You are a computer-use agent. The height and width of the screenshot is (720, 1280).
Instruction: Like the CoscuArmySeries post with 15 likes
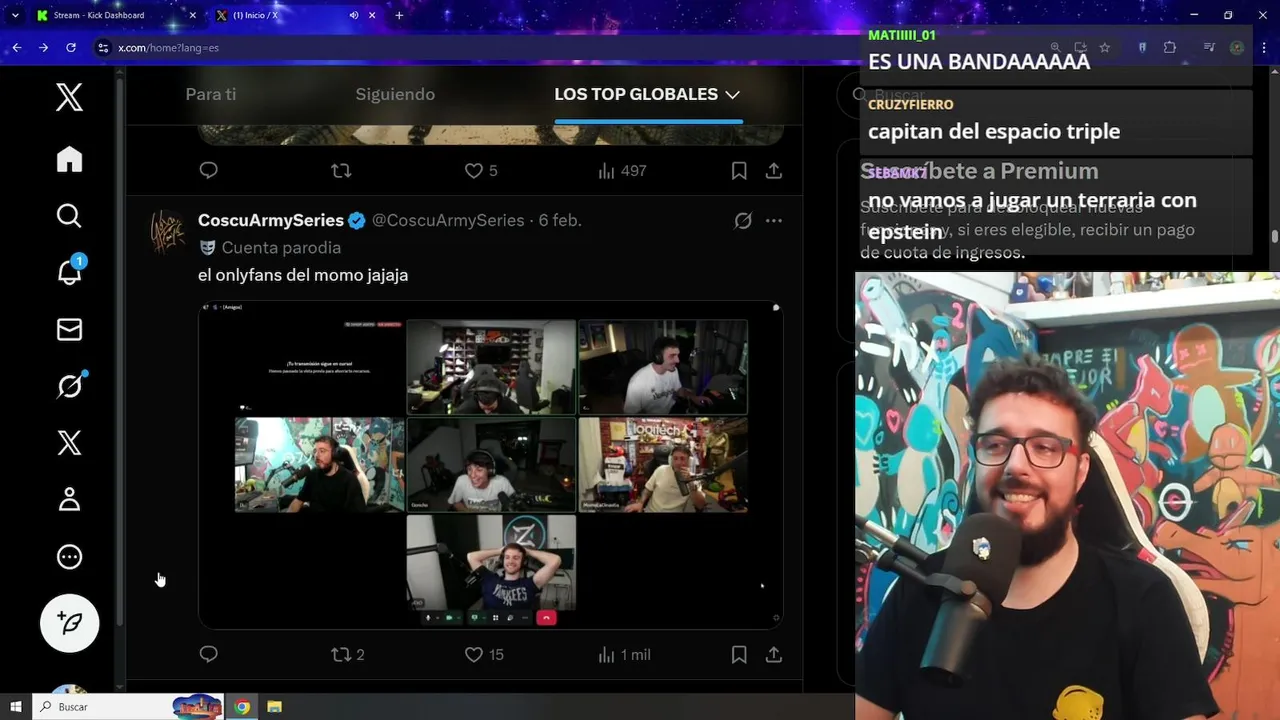tap(484, 654)
